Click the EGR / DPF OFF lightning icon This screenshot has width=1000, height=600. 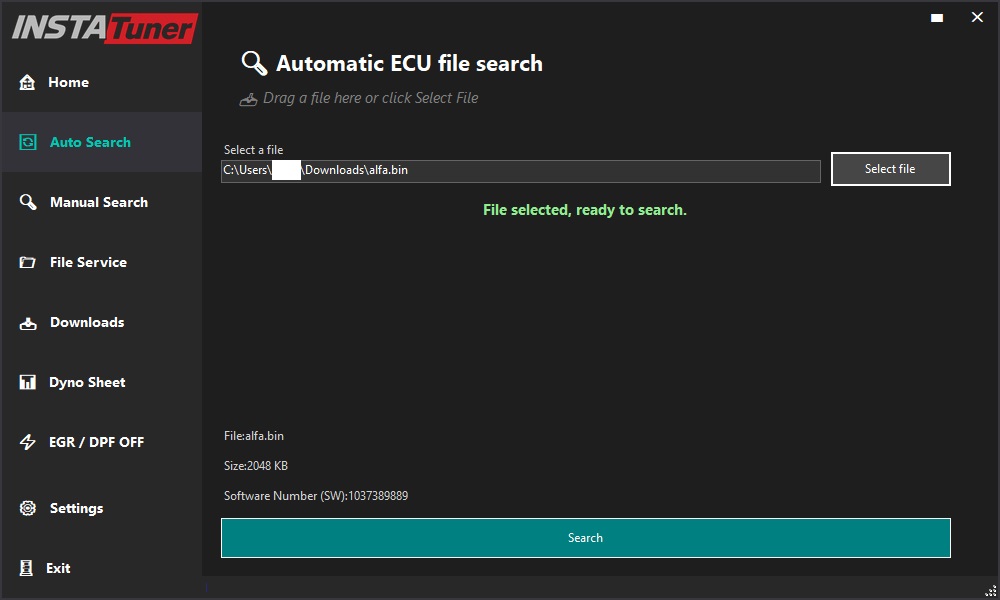[28, 442]
